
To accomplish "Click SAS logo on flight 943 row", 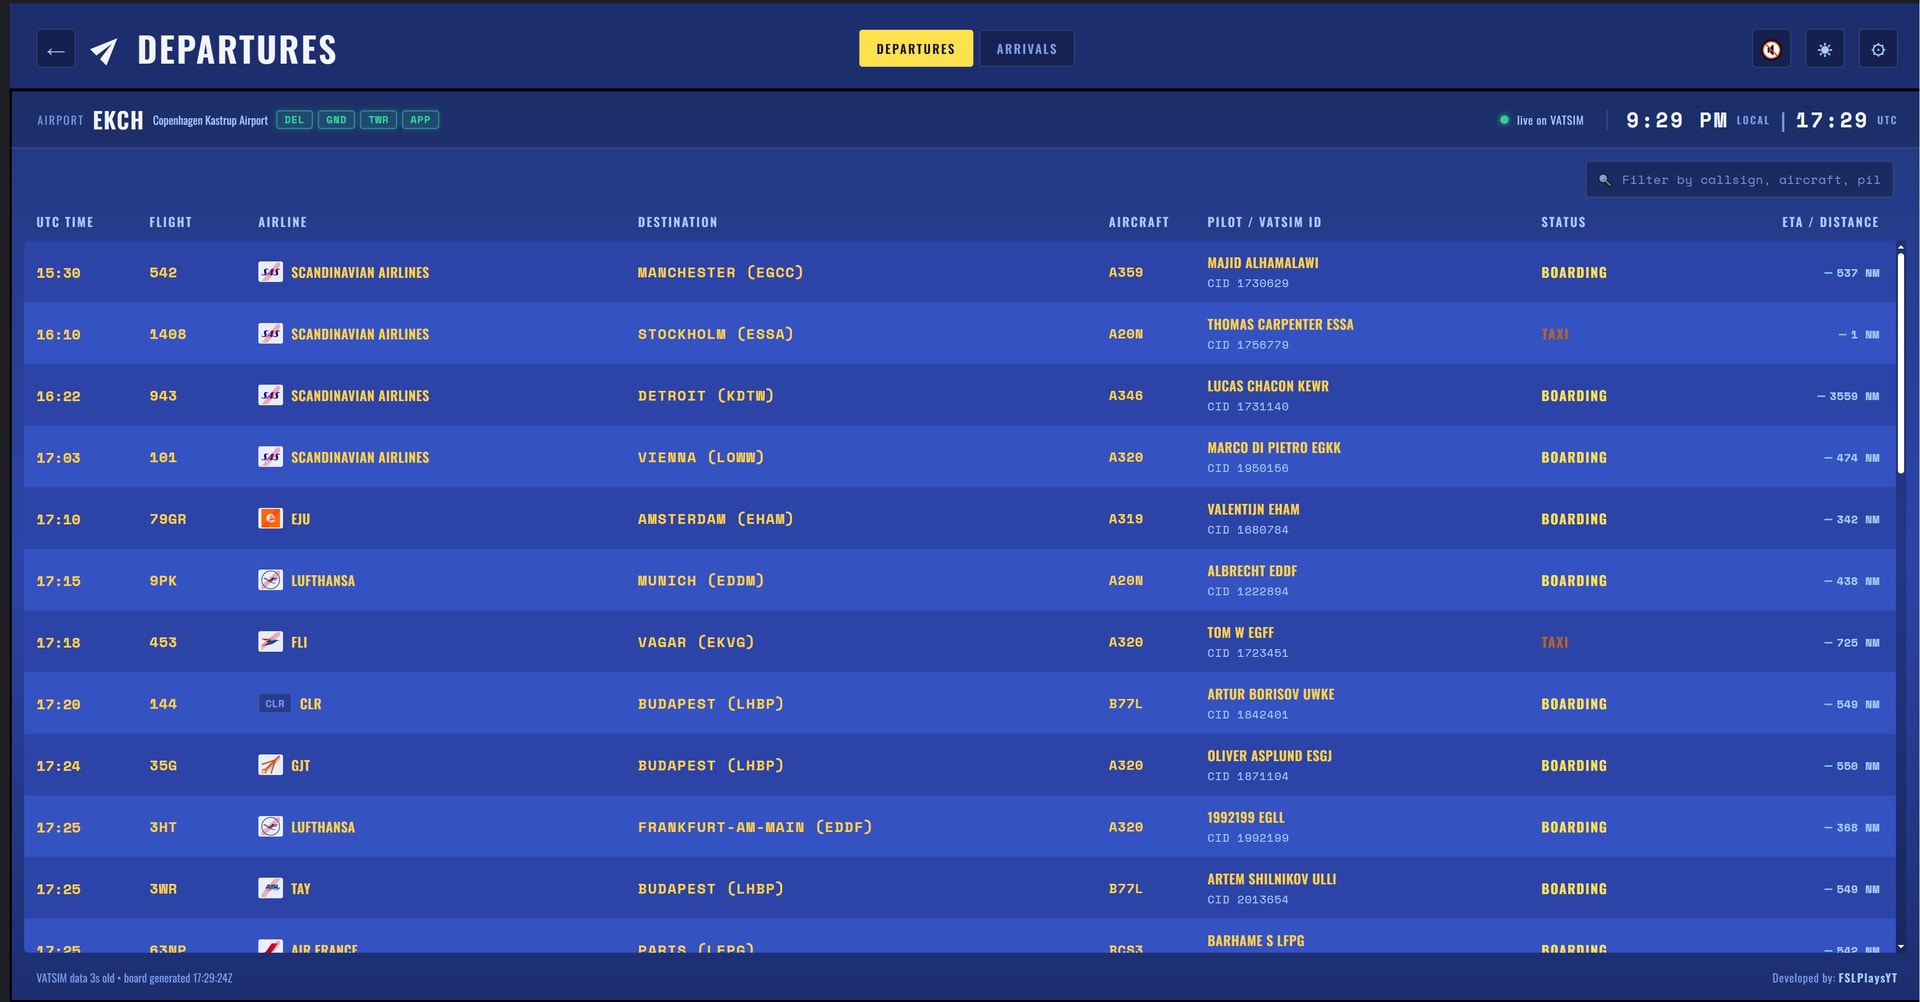I will [270, 396].
